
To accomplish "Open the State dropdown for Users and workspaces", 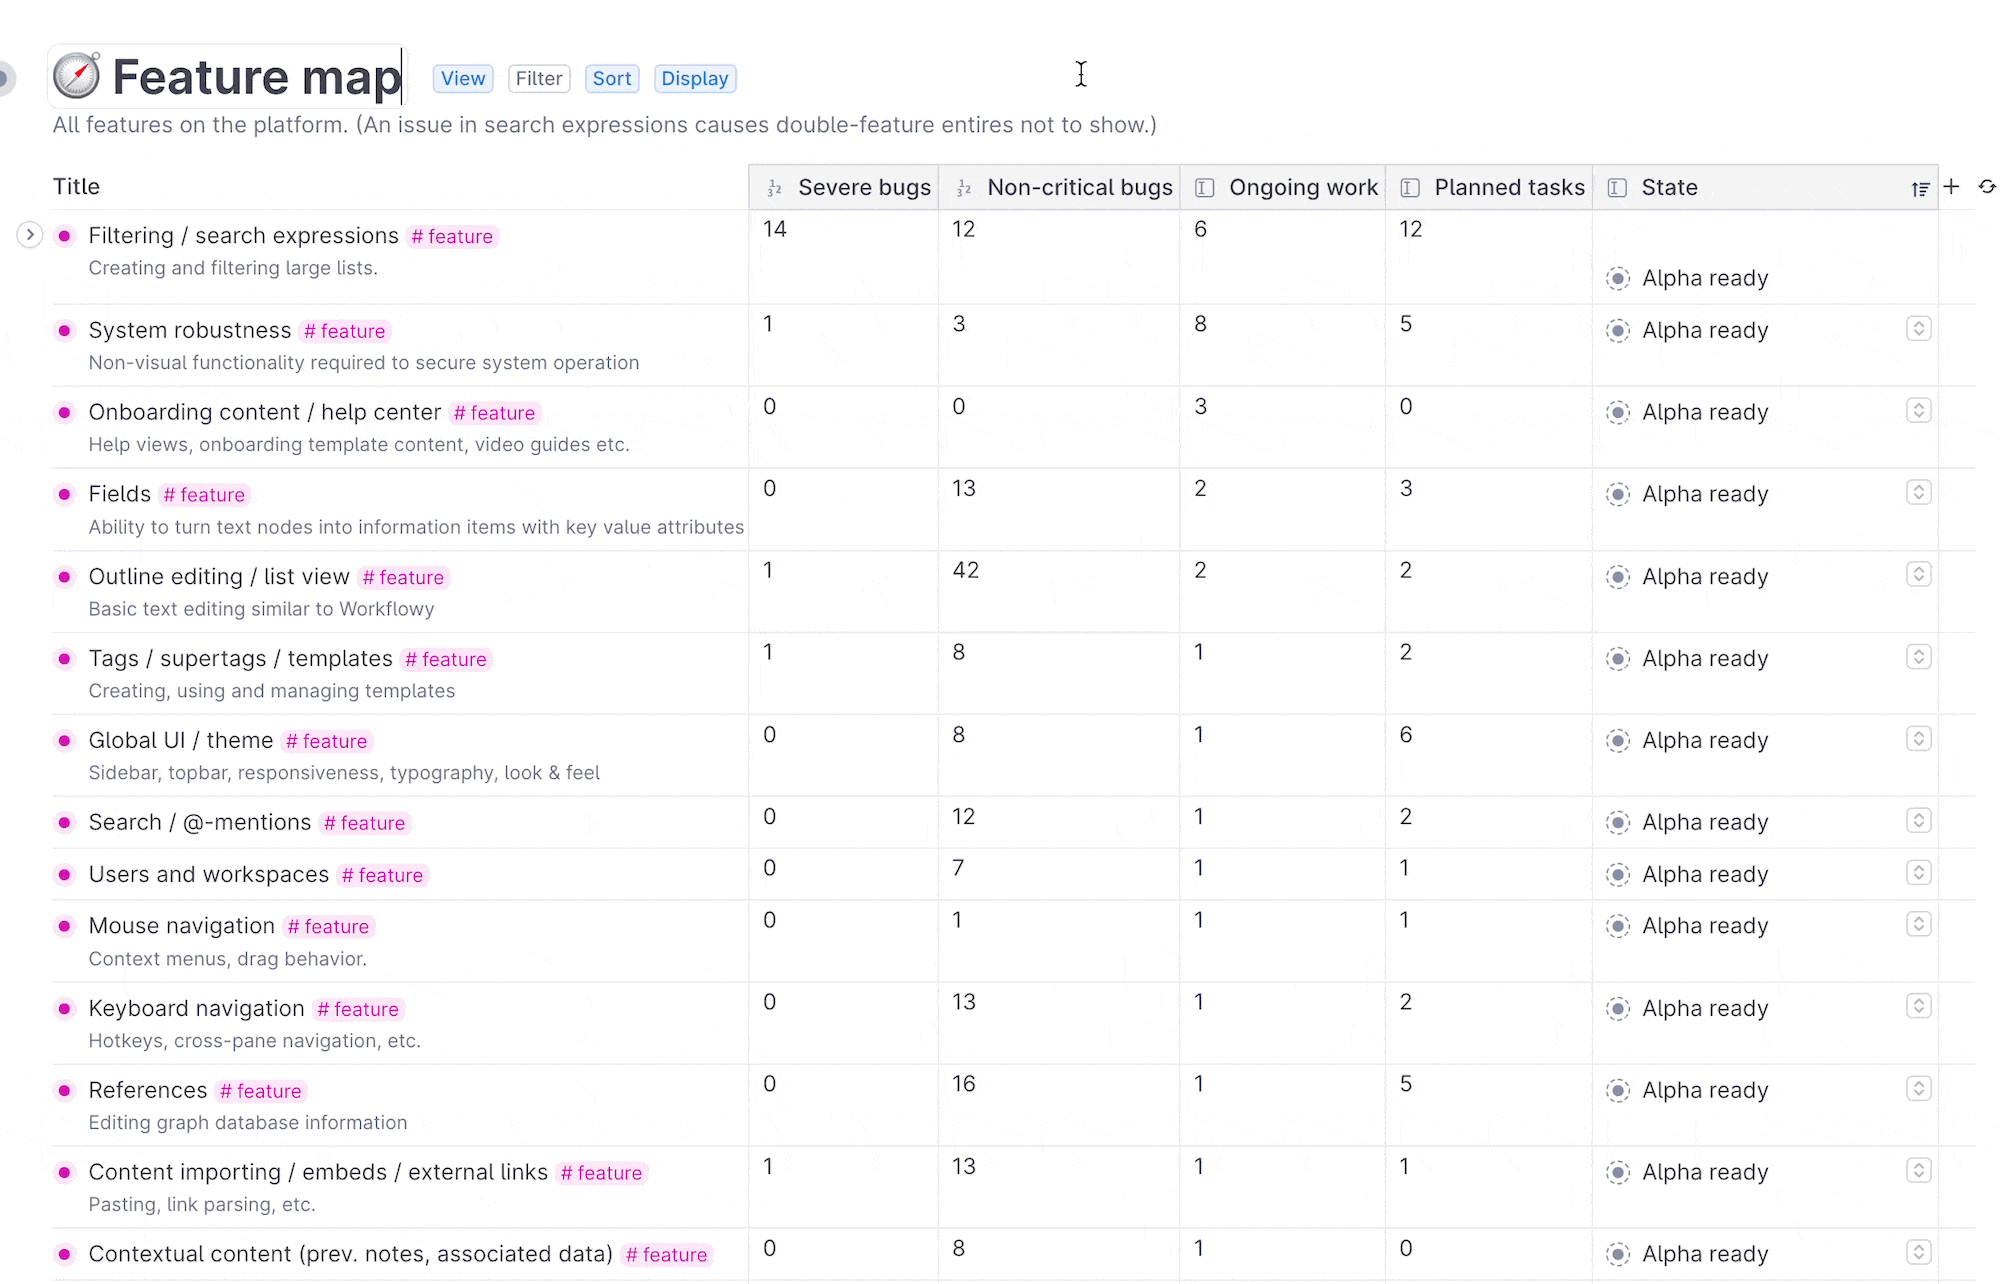I will tap(1918, 872).
